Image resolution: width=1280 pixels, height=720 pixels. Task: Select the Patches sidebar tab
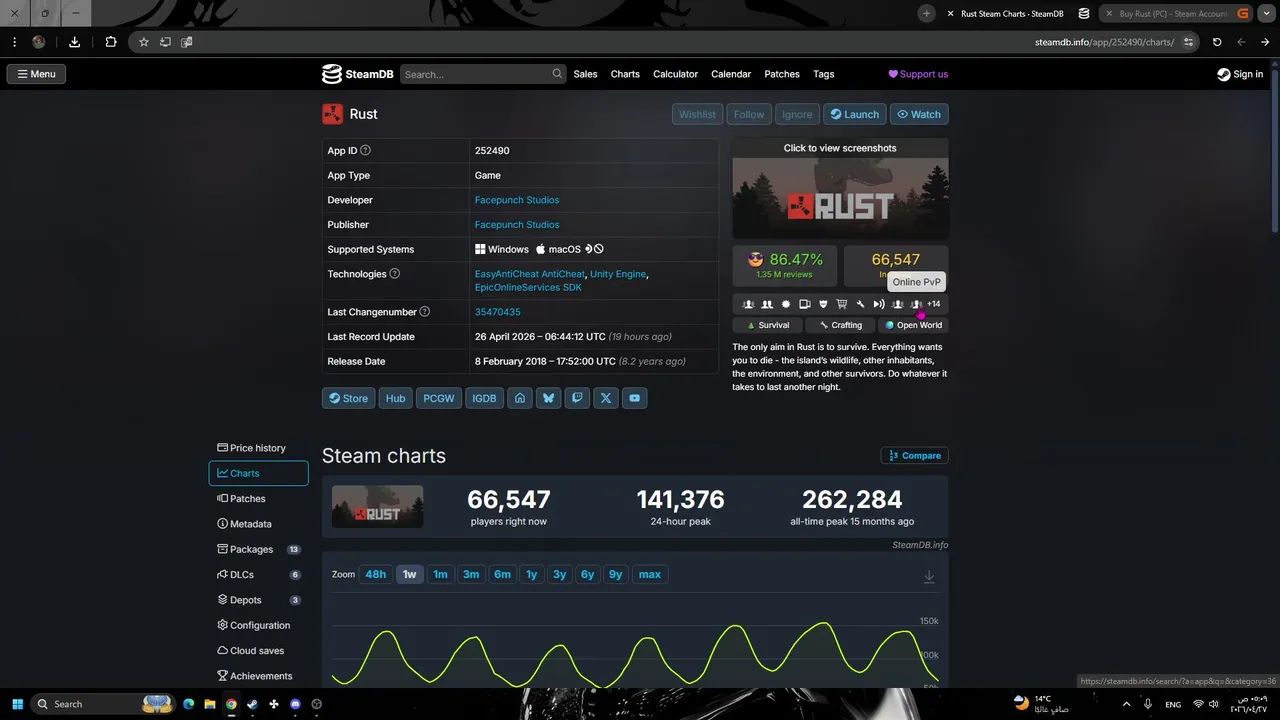[258, 498]
